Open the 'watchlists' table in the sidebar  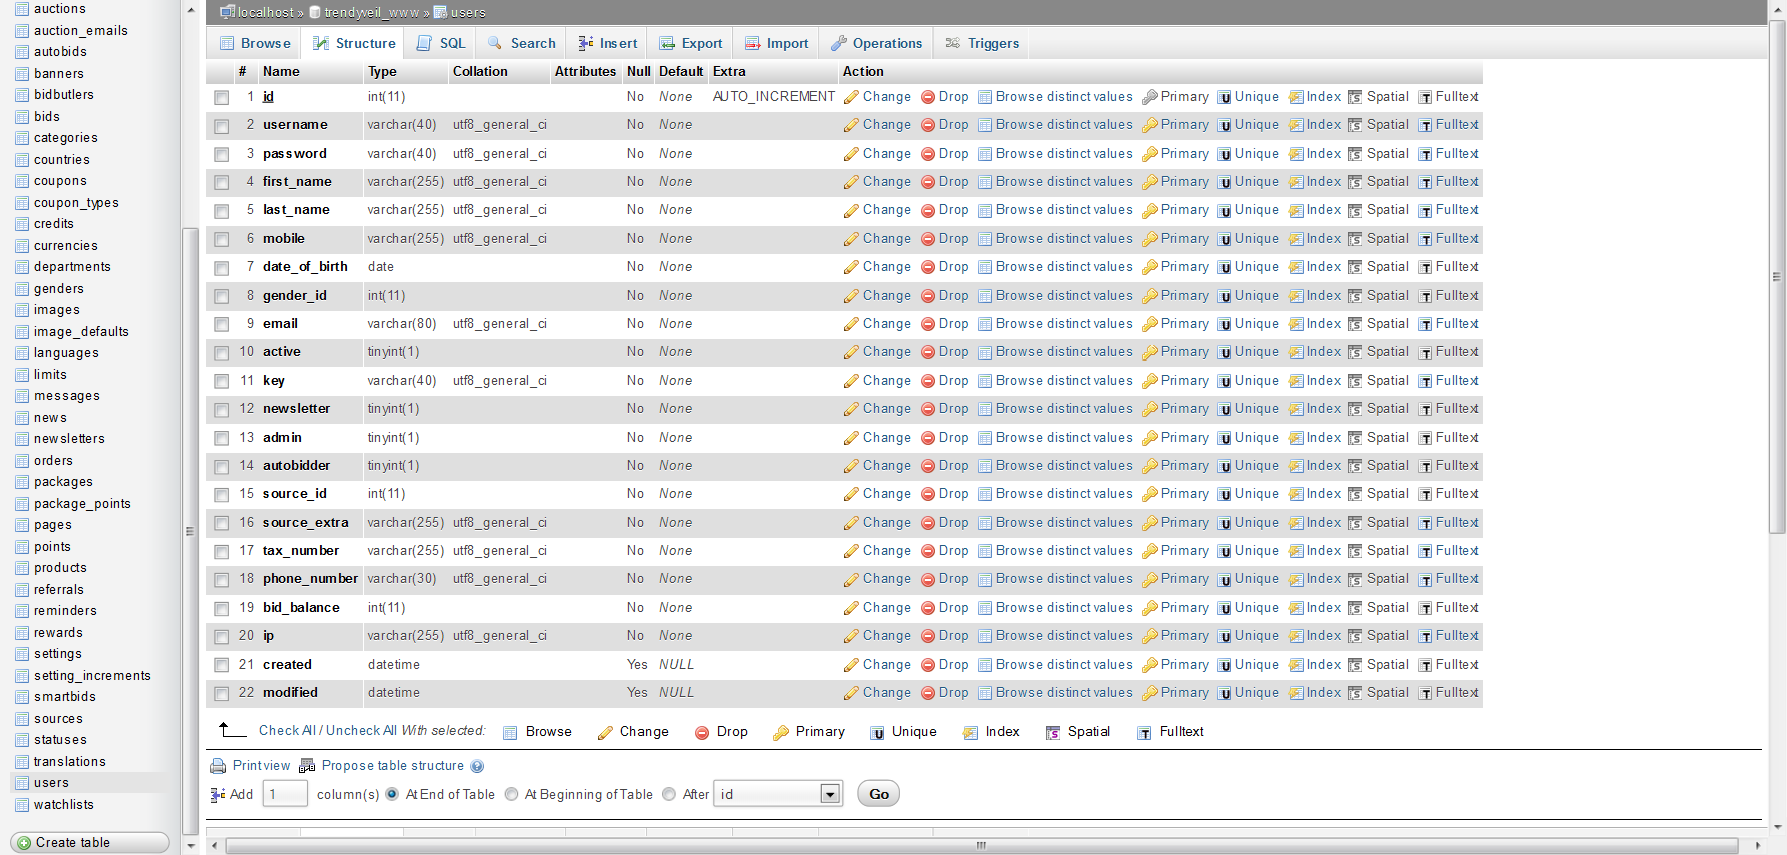pos(64,805)
